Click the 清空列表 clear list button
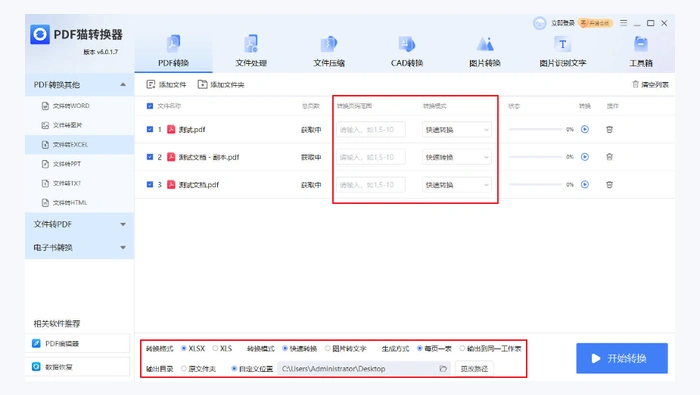 tap(650, 84)
